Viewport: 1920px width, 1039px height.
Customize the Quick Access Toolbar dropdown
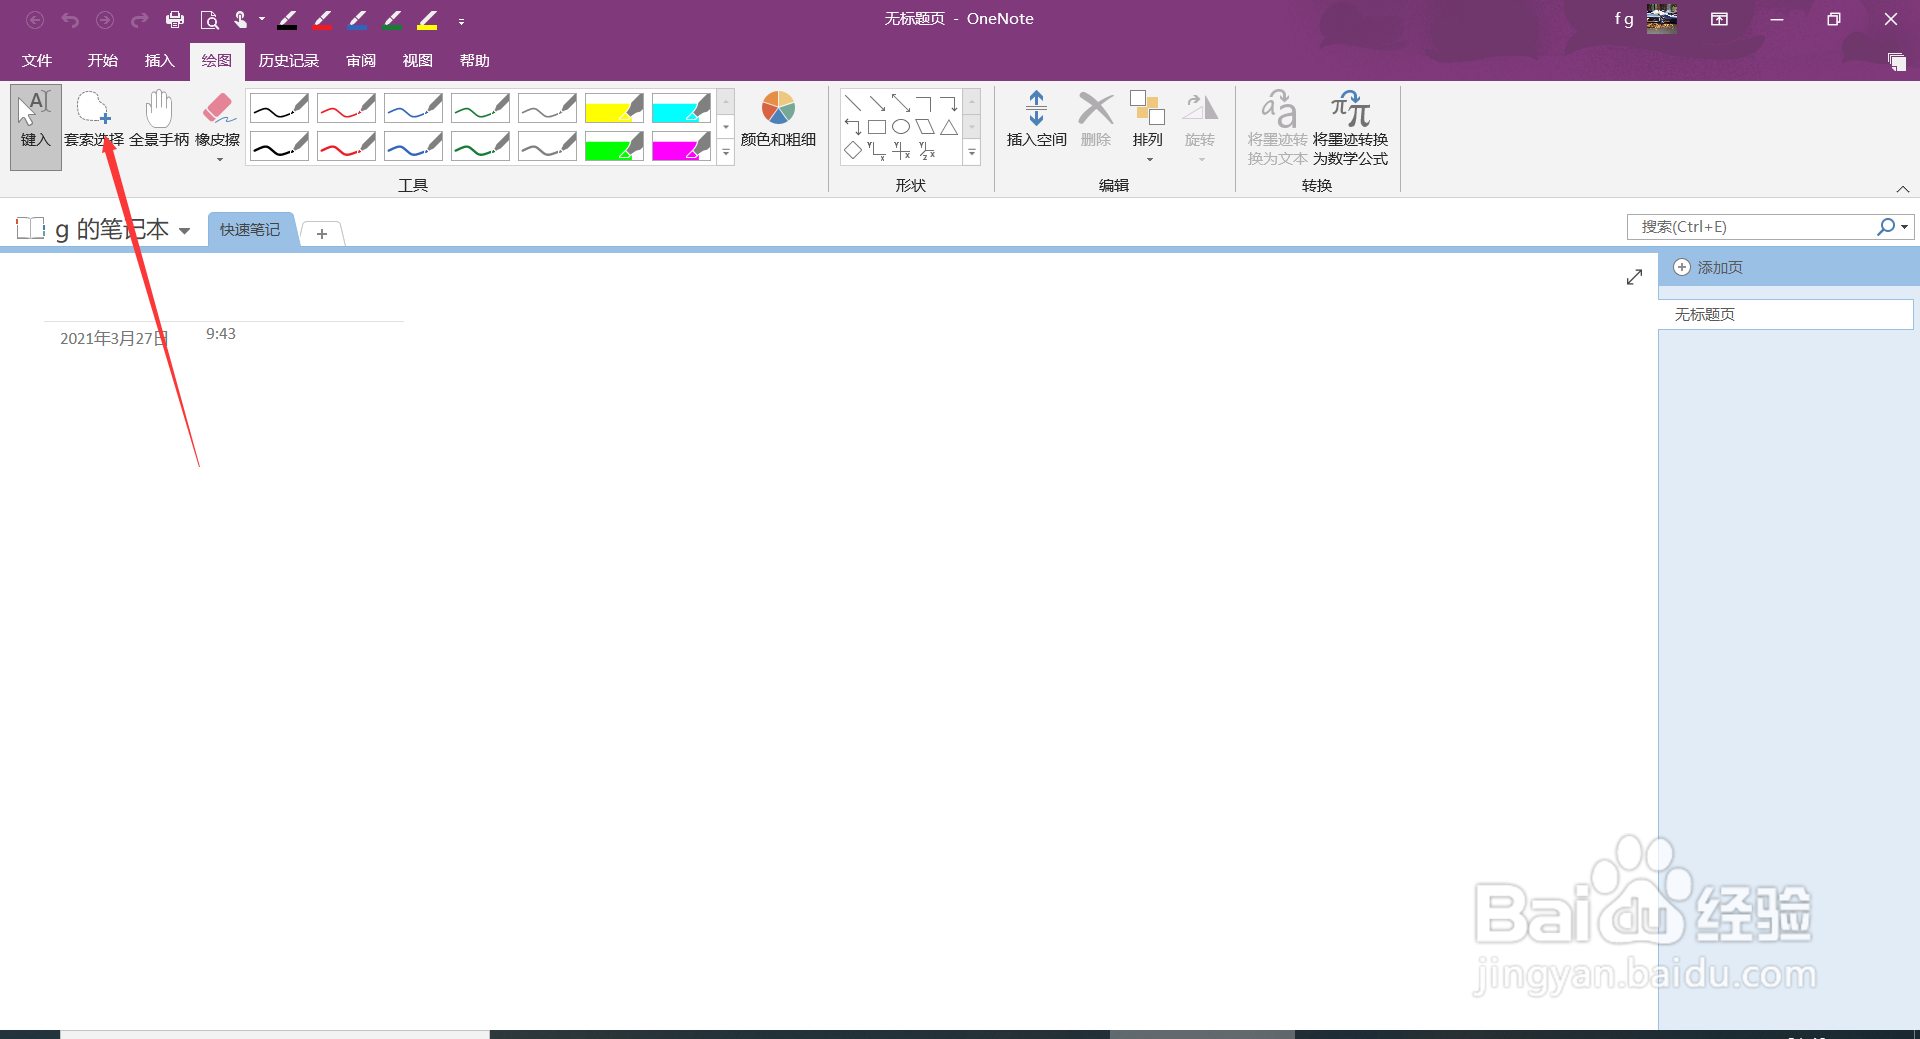461,21
